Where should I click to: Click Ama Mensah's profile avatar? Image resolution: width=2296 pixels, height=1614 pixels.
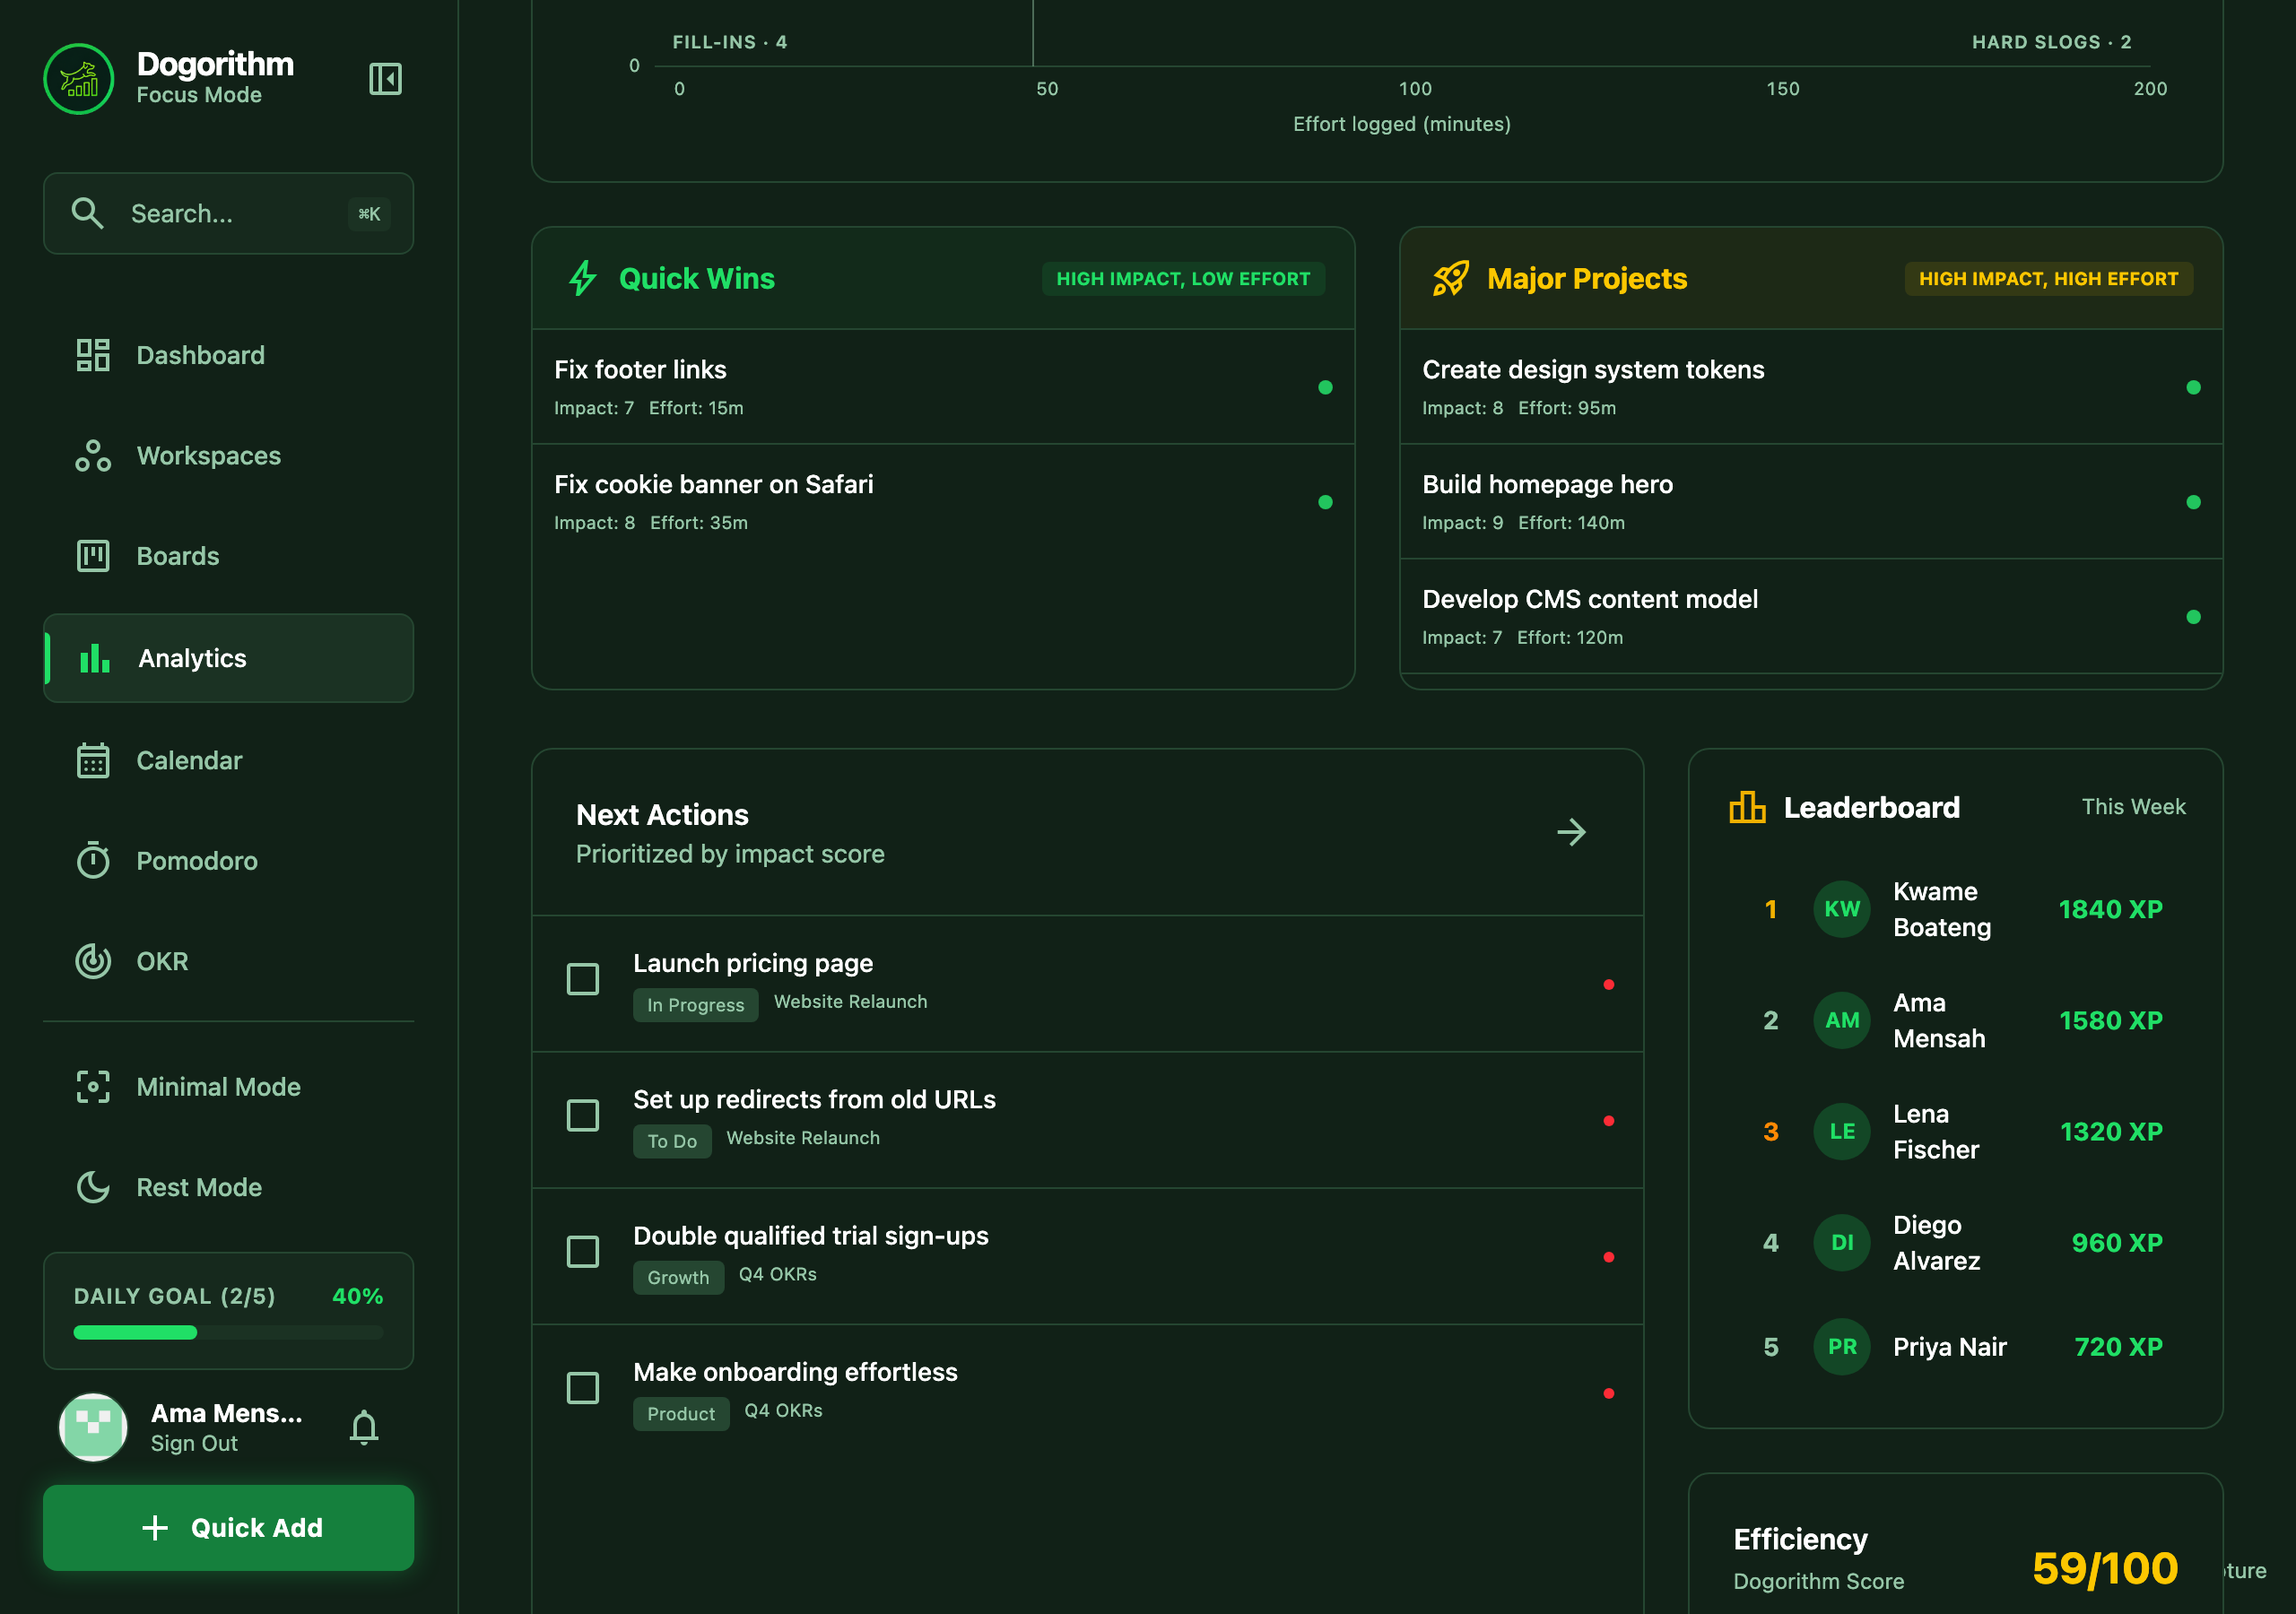pos(93,1427)
